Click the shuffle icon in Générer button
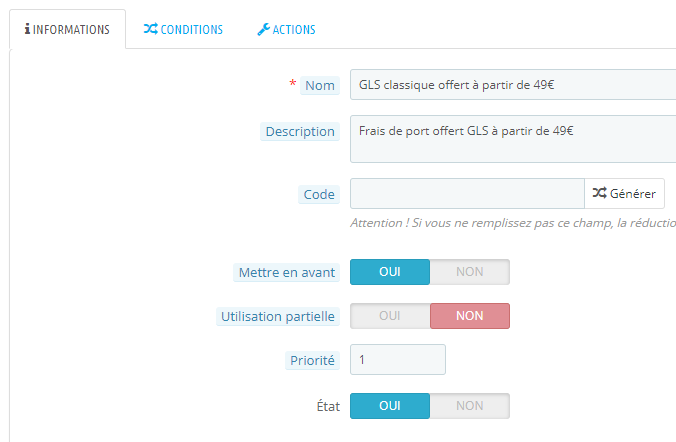Viewport: 676px width, 442px height. pos(599,193)
